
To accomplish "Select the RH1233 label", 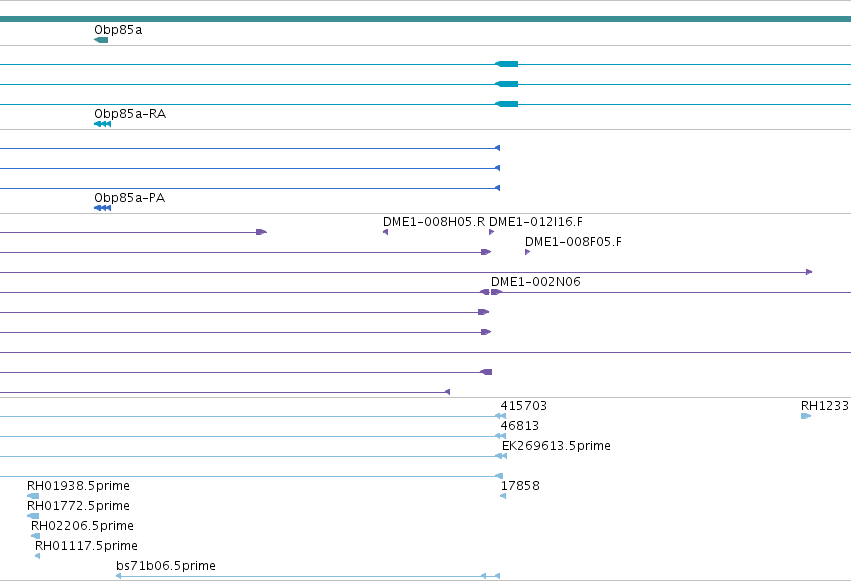I will click(824, 406).
